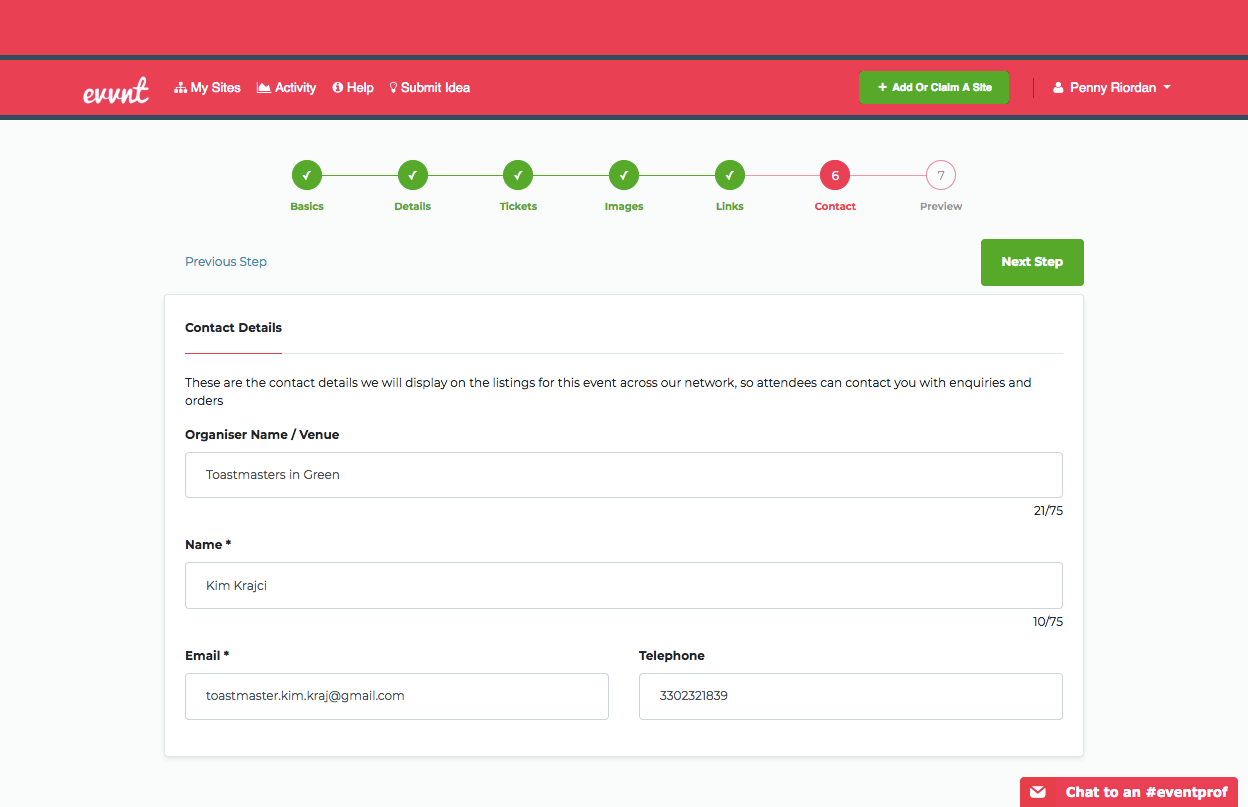Go to the Links step circle
Viewport: 1248px width, 807px height.
730,176
